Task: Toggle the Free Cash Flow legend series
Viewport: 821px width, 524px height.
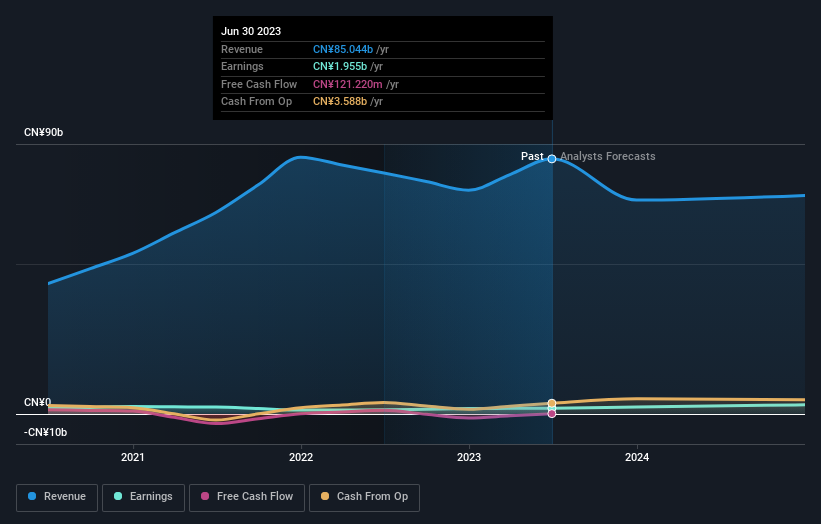Action: [247, 497]
